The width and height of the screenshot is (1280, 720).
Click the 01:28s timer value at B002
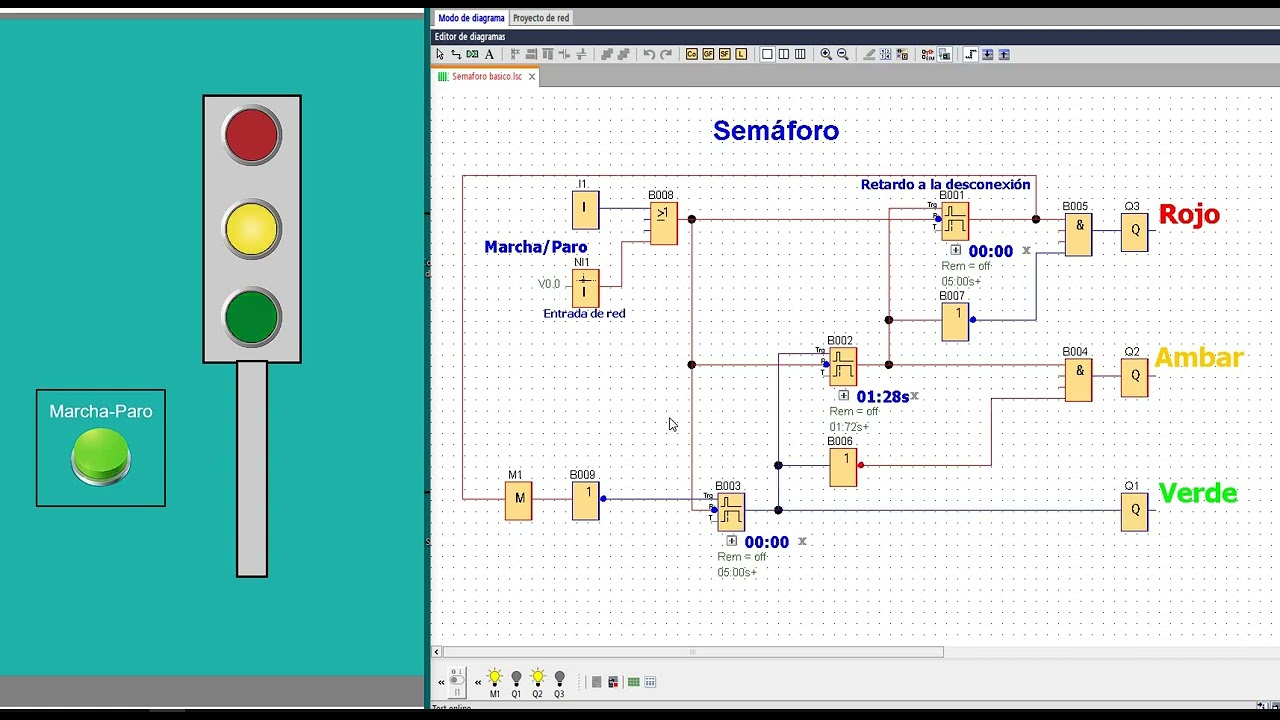882,396
